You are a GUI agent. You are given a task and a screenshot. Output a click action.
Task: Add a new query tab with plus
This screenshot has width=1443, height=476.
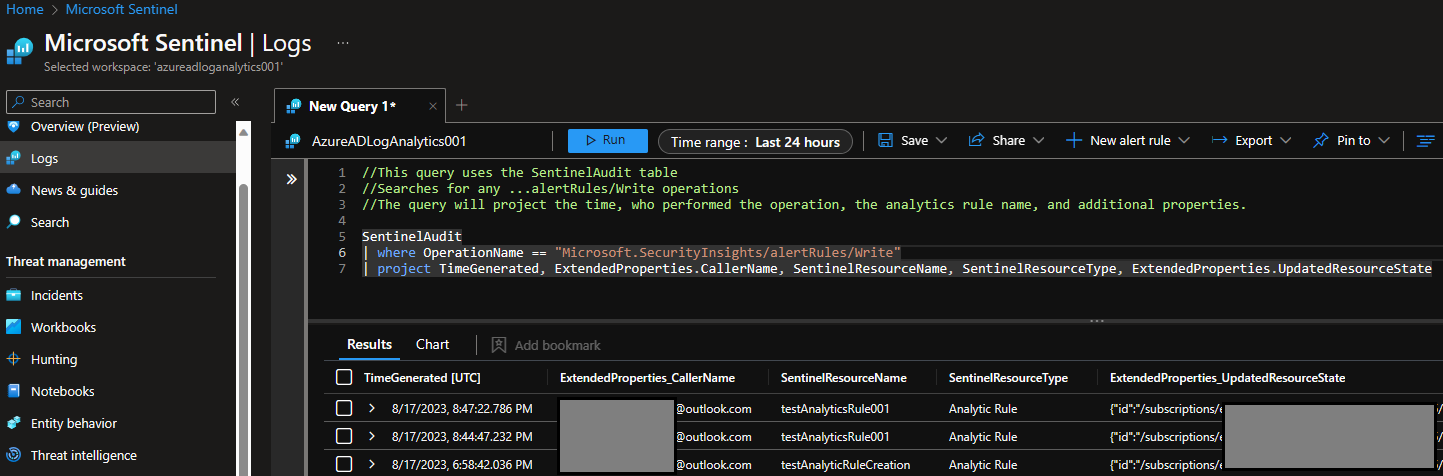pyautogui.click(x=461, y=105)
